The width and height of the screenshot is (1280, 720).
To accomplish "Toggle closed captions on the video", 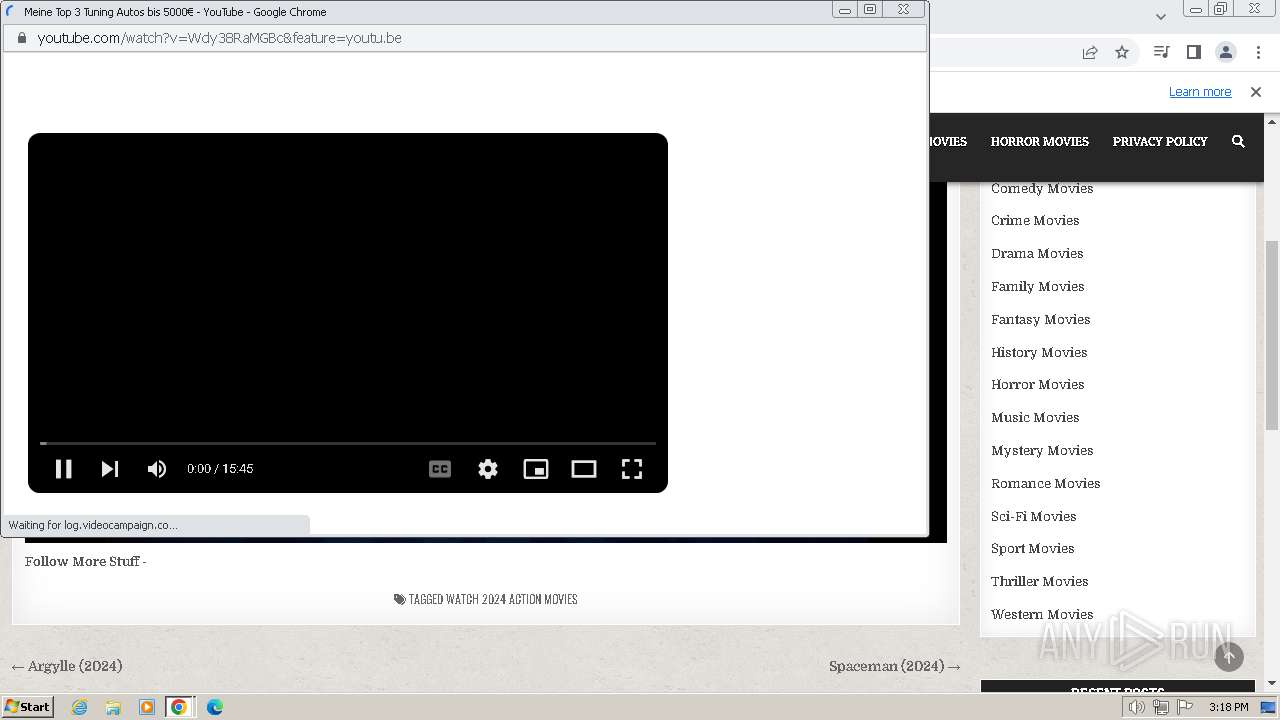I will coord(440,468).
